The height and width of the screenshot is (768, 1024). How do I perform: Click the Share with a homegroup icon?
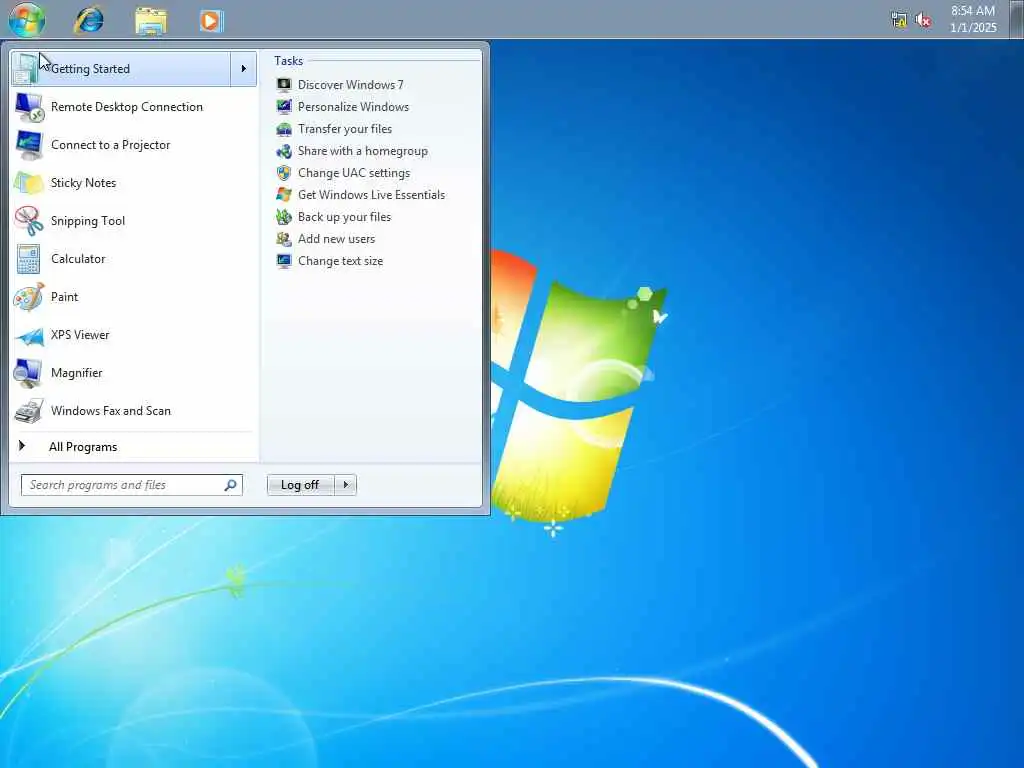283,151
